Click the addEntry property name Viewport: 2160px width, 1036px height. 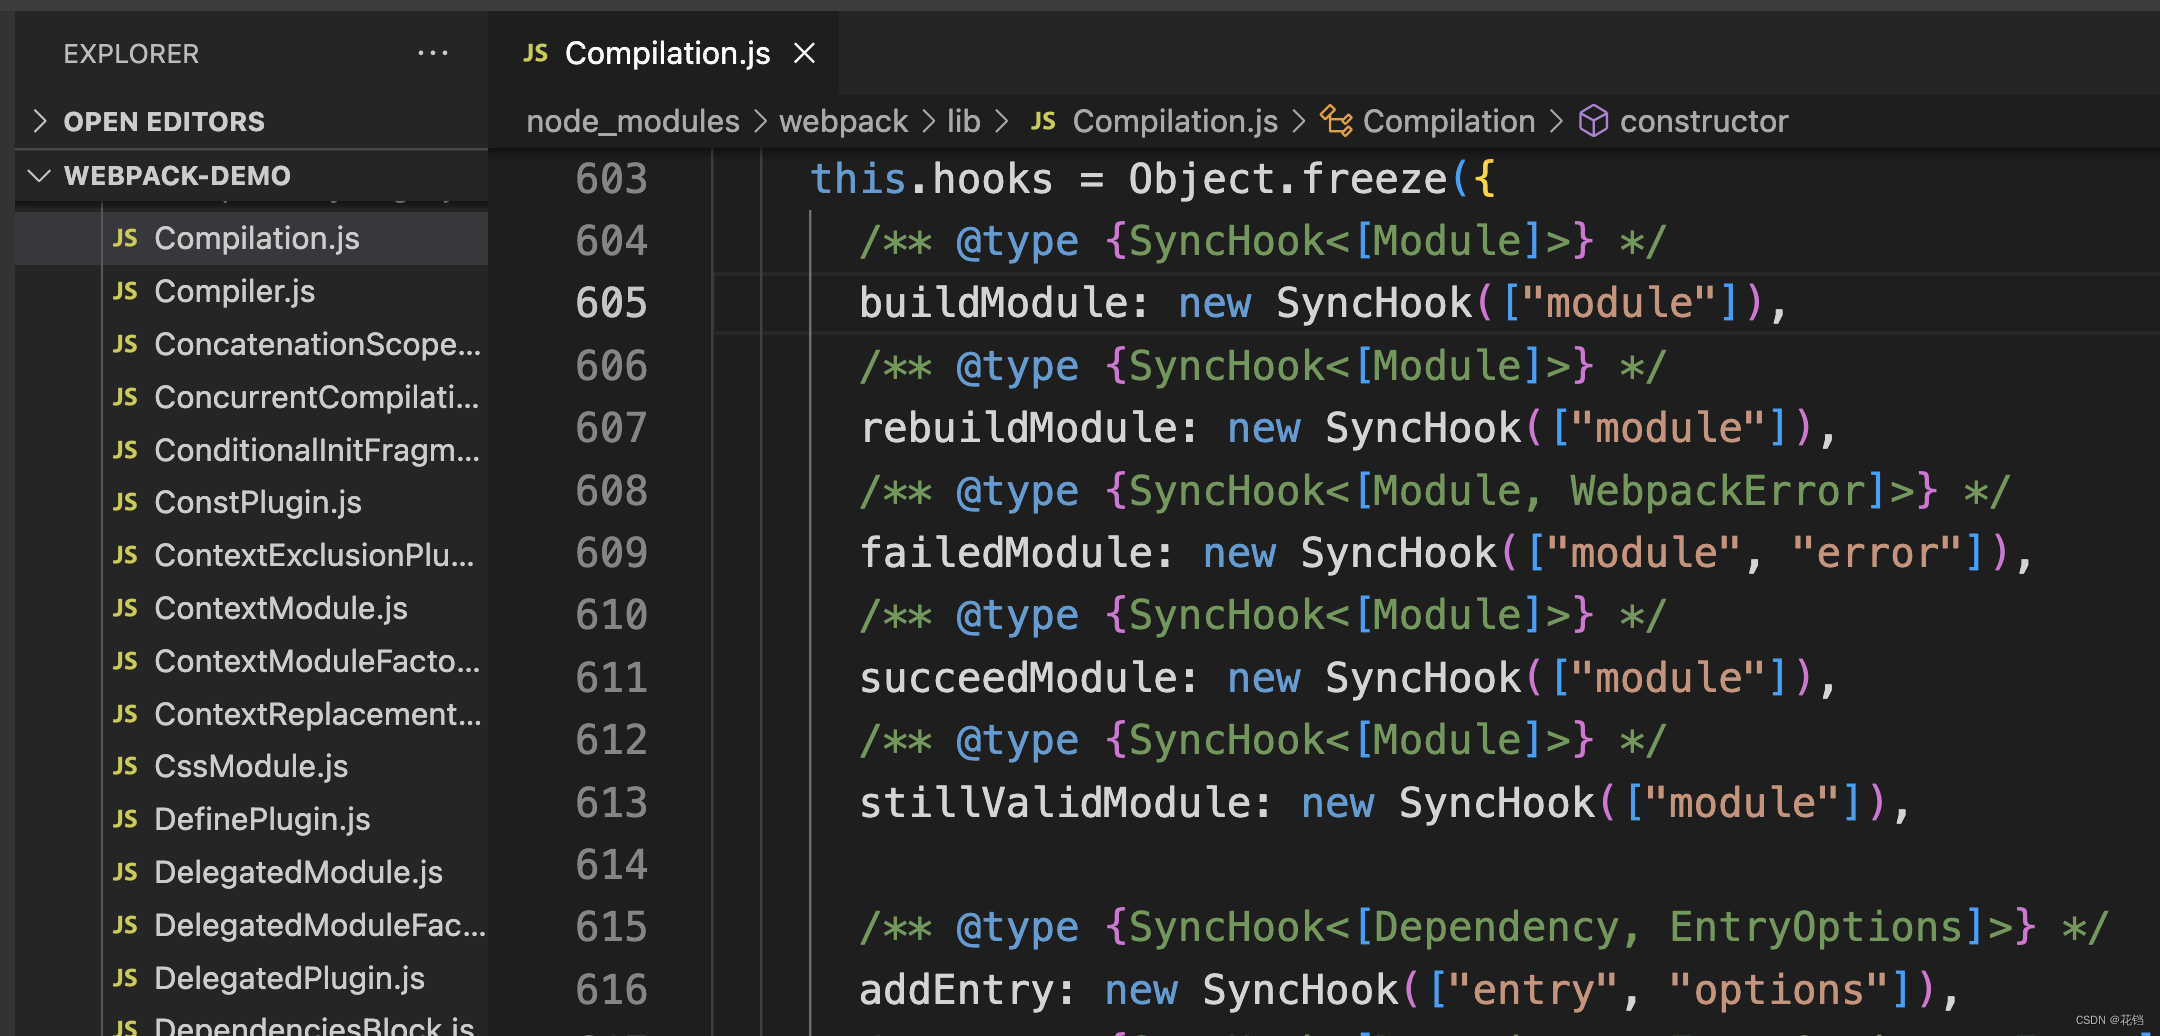coord(955,990)
